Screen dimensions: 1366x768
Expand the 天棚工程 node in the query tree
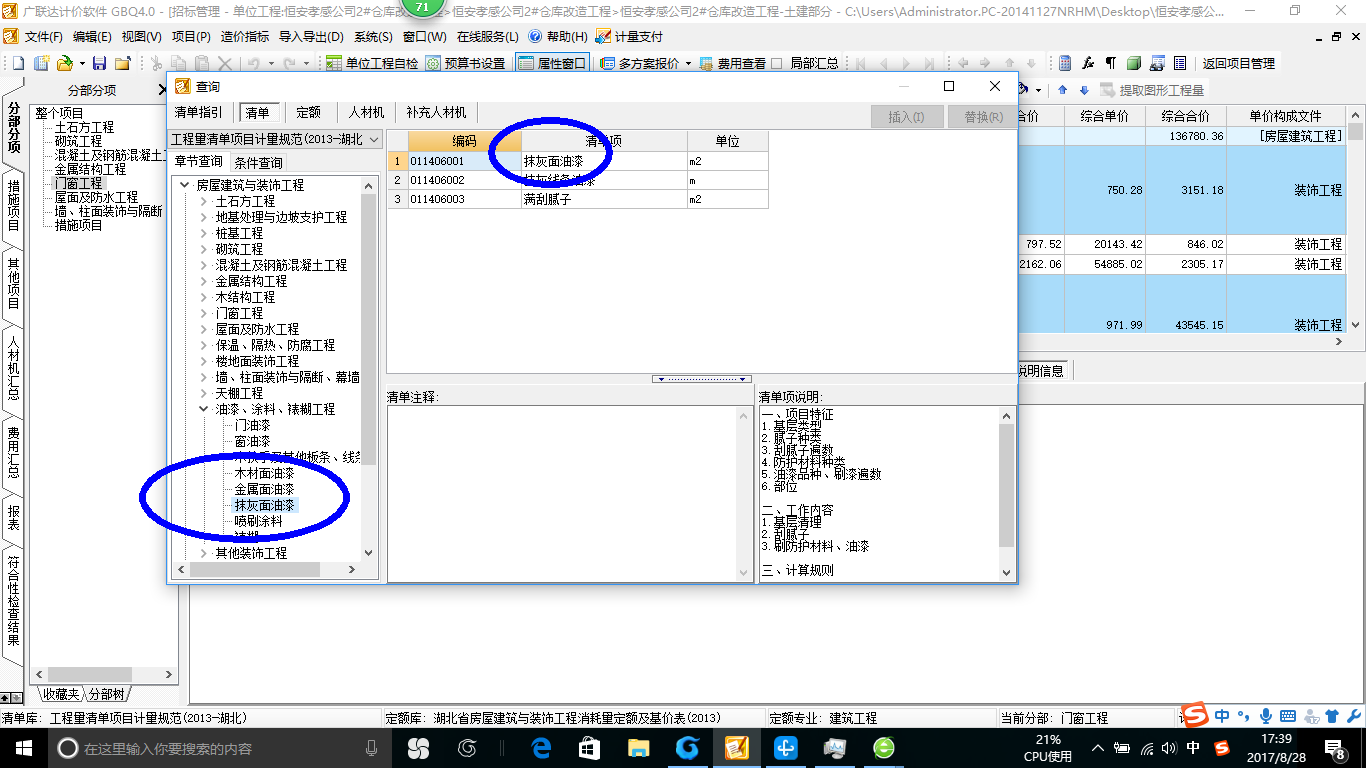click(x=204, y=393)
